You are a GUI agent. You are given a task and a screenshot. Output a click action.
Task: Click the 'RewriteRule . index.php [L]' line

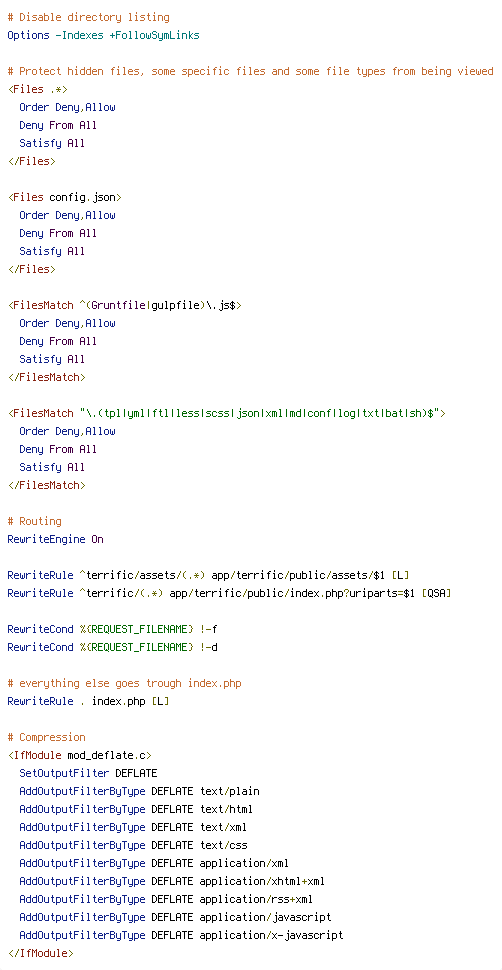[x=89, y=702]
